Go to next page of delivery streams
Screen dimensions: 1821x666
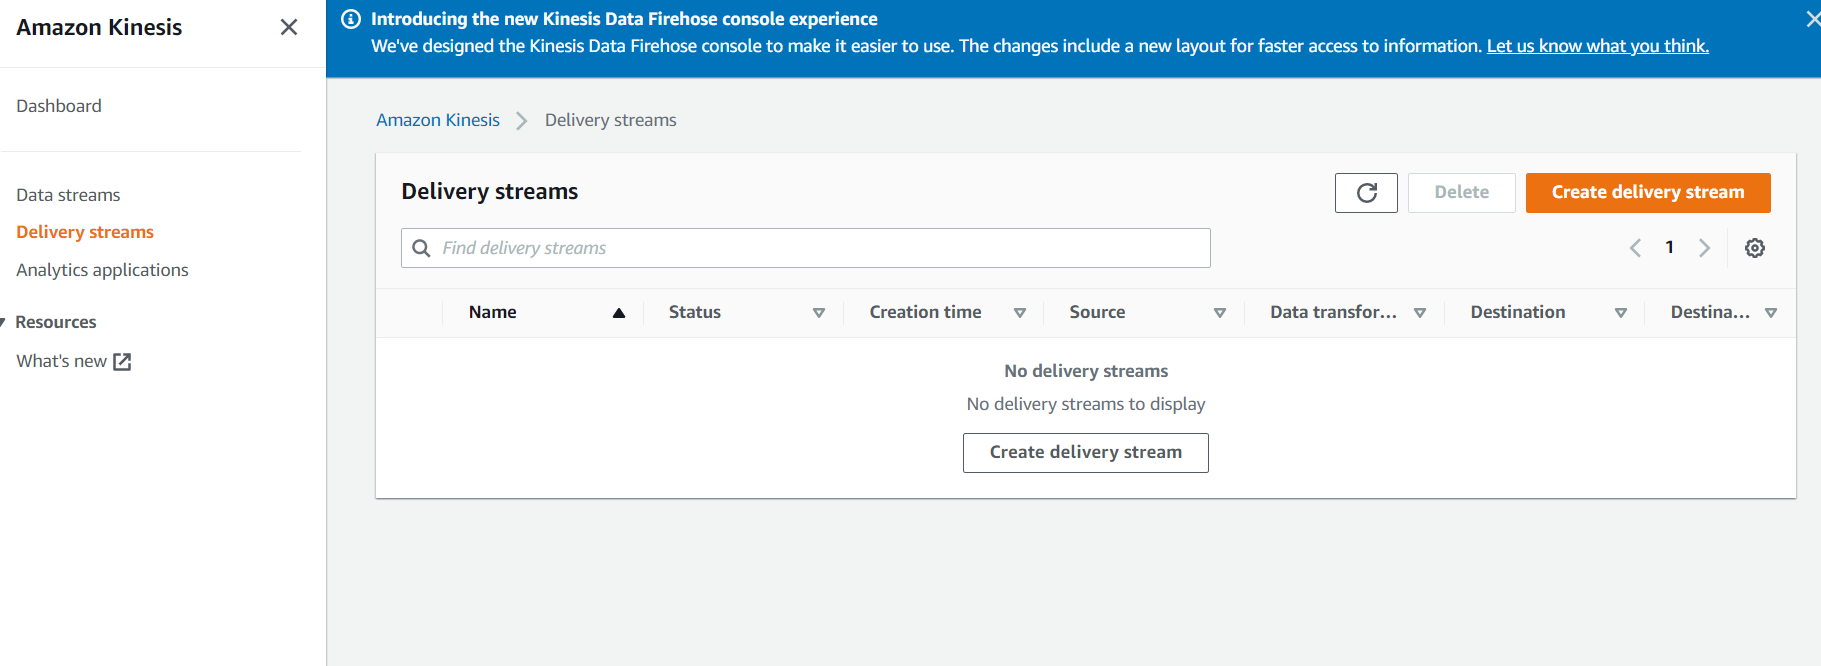tap(1705, 248)
